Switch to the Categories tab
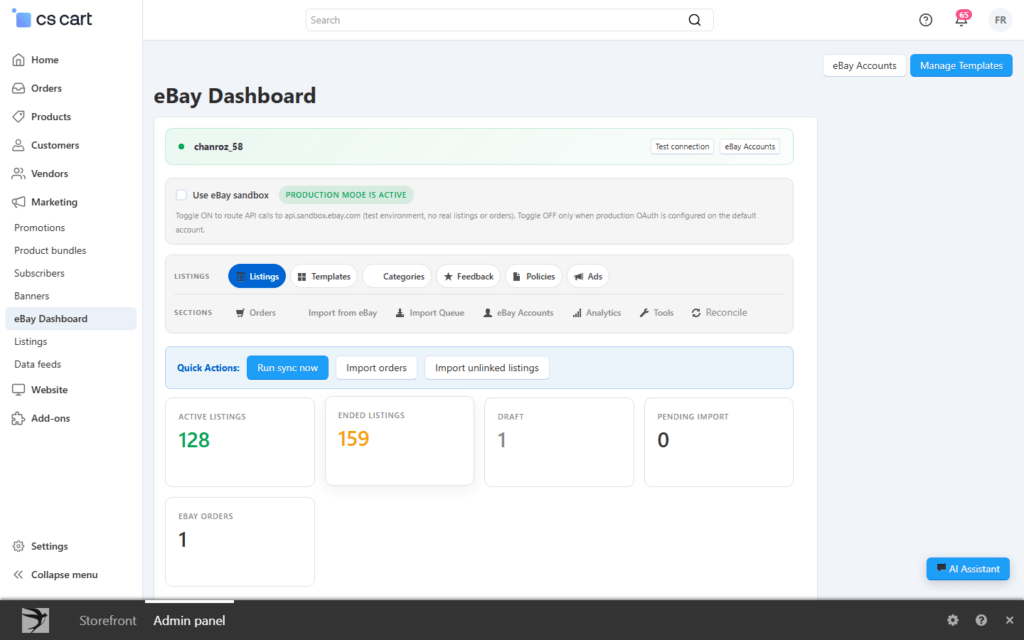The image size is (1024, 640). [x=397, y=276]
